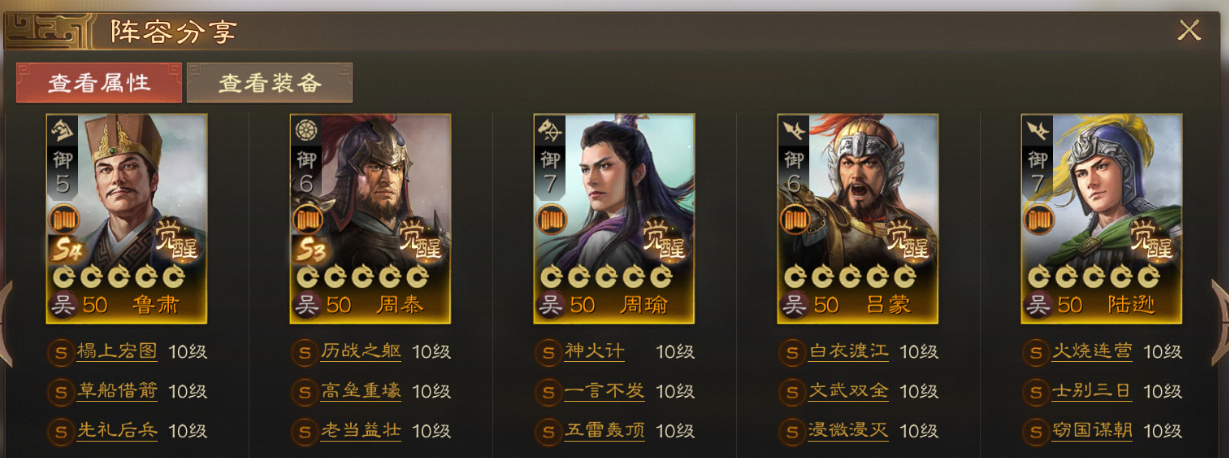The height and width of the screenshot is (458, 1229).
Task: Open the 五雷轰顶 skill link
Action: (x=605, y=431)
